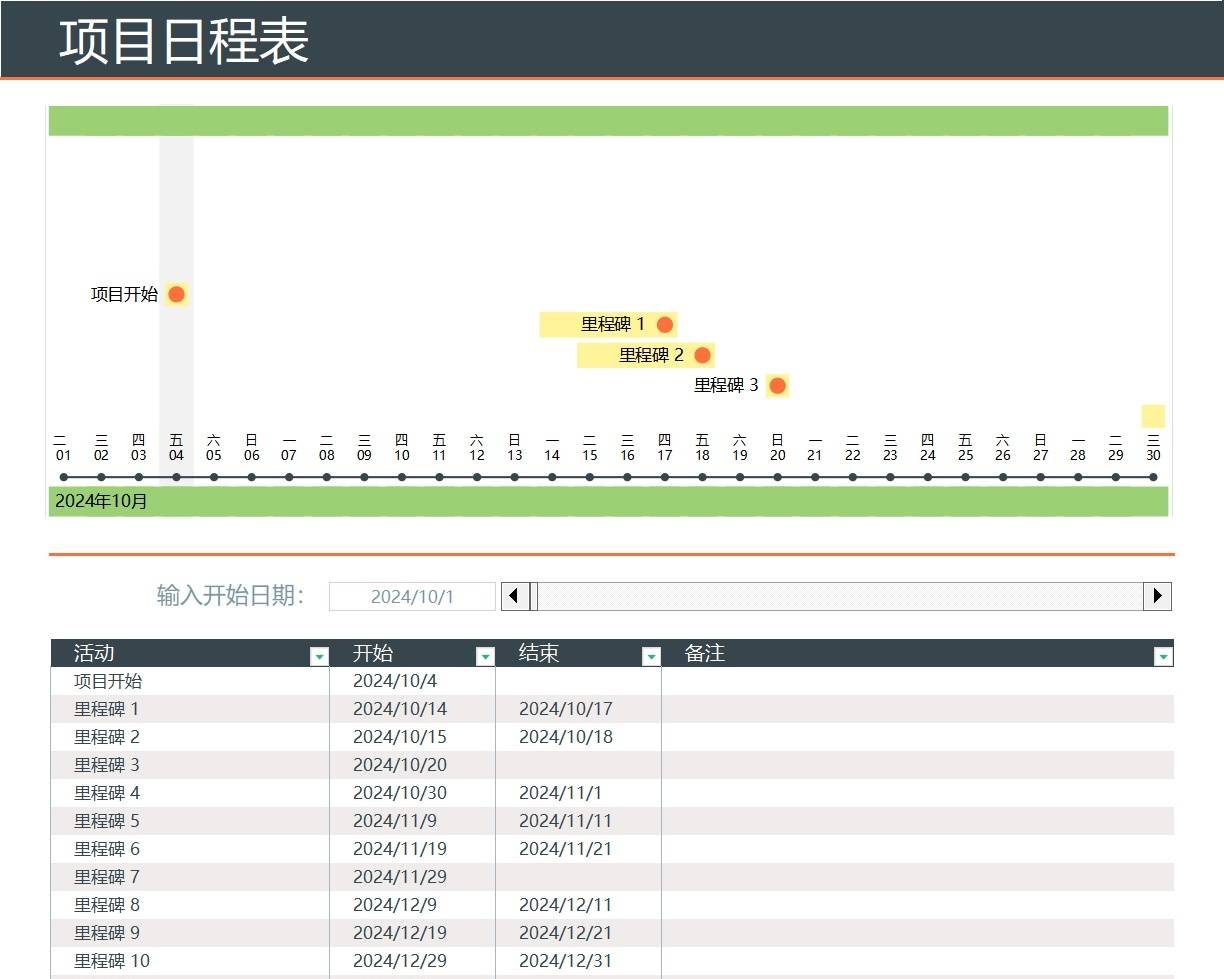Click the right scroll arrow of date slider
This screenshot has height=979, width=1224.
(x=1159, y=595)
